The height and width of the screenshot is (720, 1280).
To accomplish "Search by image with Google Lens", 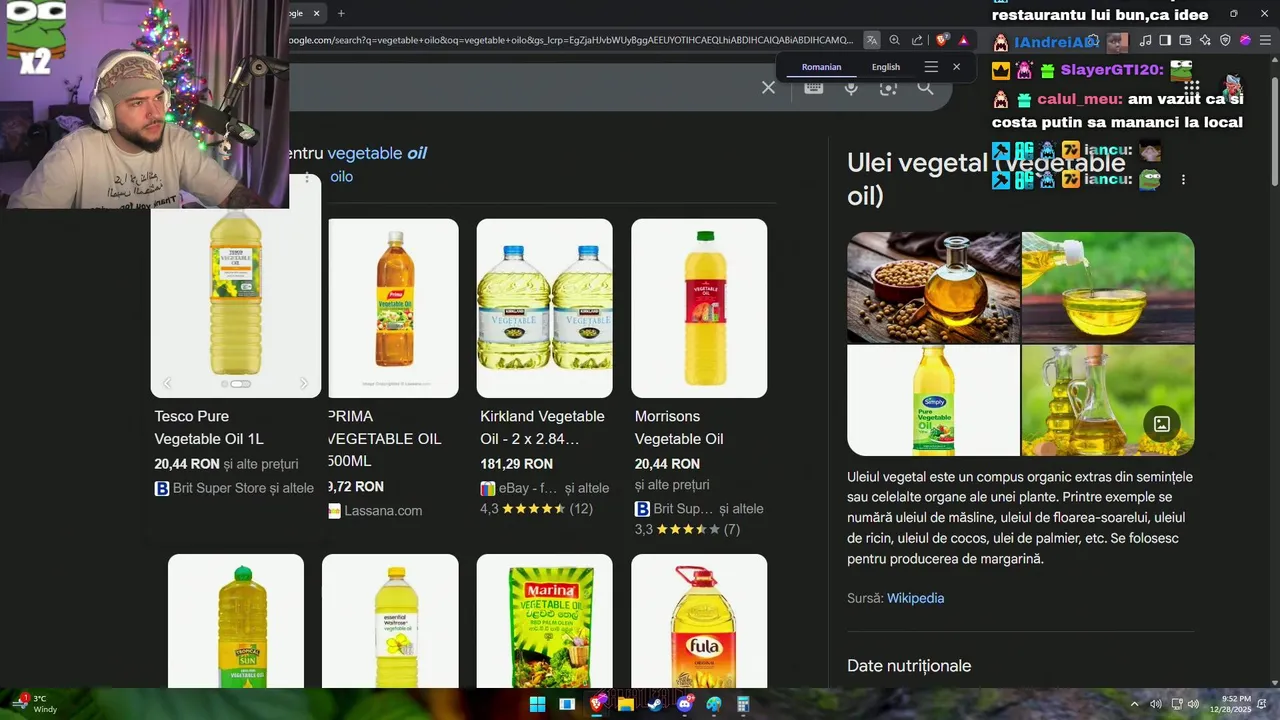I will [888, 88].
